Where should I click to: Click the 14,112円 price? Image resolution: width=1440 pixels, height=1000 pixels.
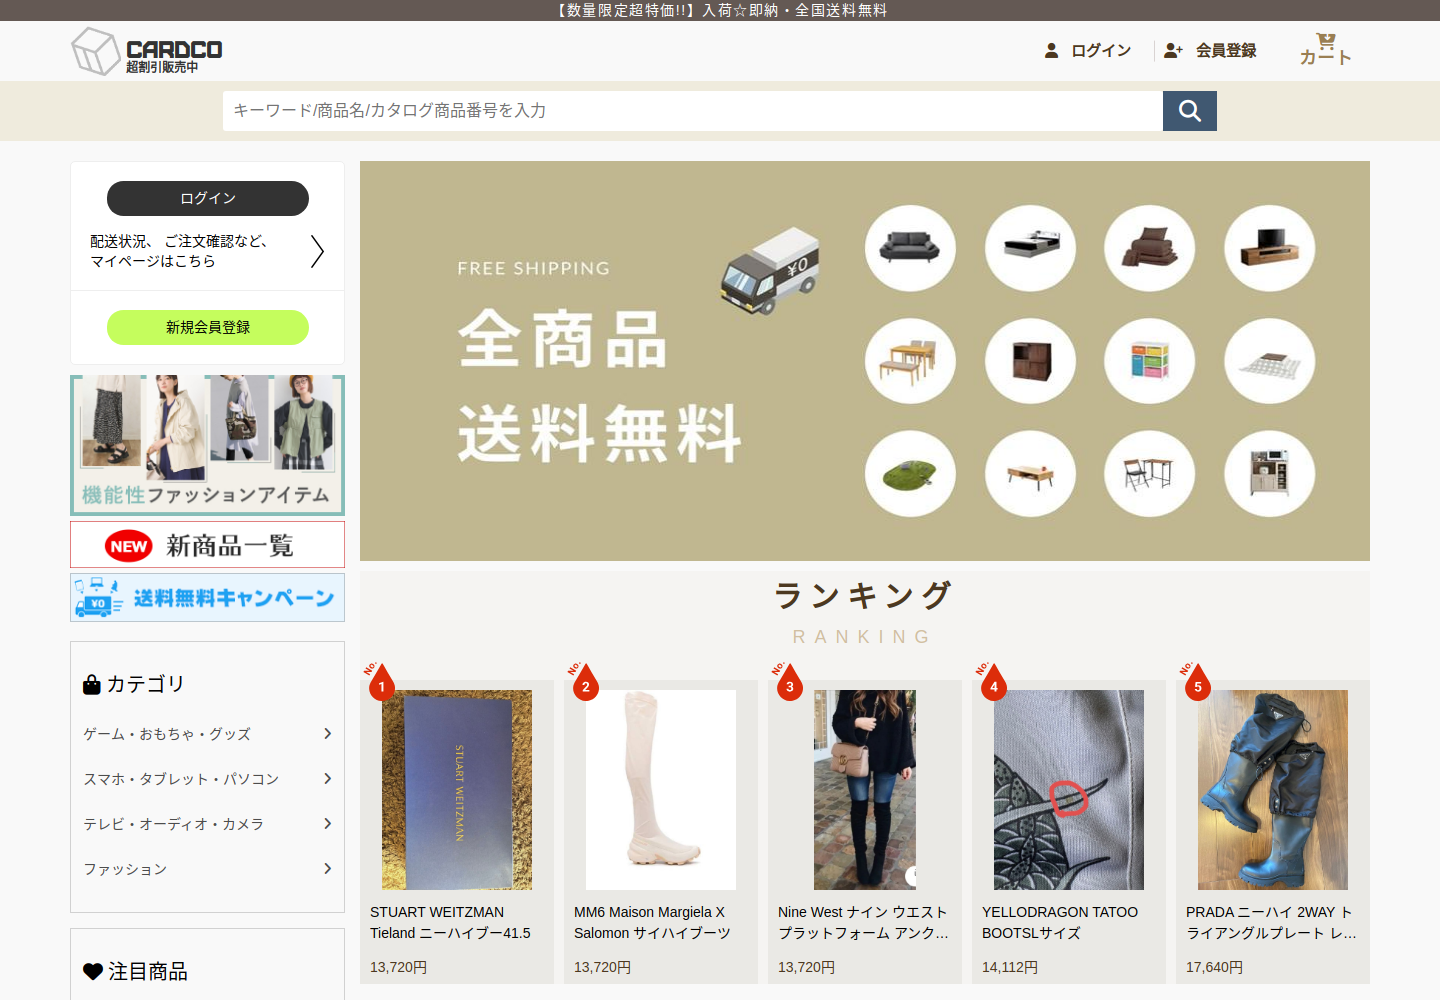pyautogui.click(x=1010, y=967)
